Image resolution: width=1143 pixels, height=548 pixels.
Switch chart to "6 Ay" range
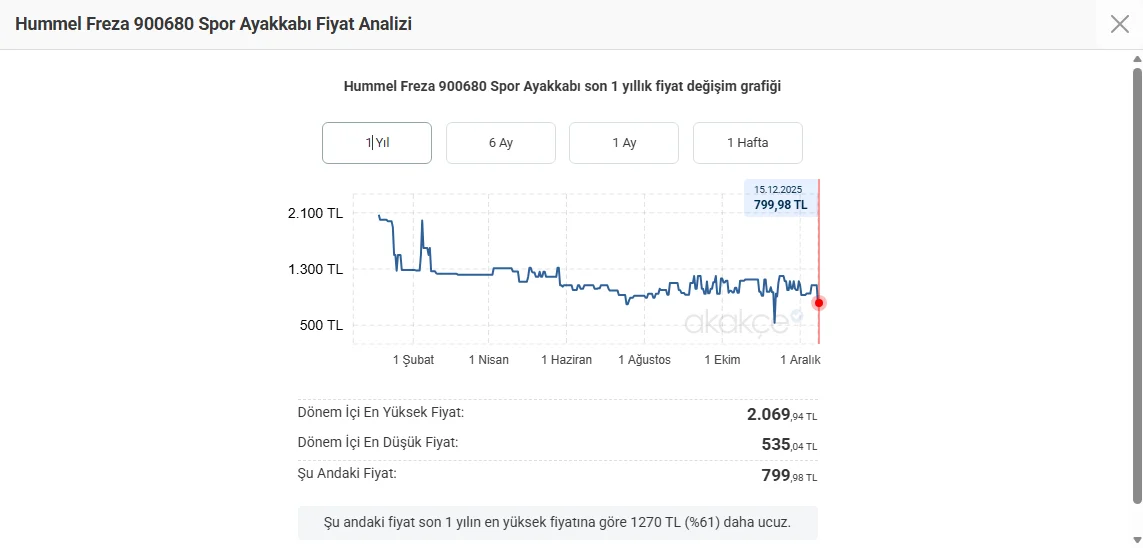coord(500,143)
